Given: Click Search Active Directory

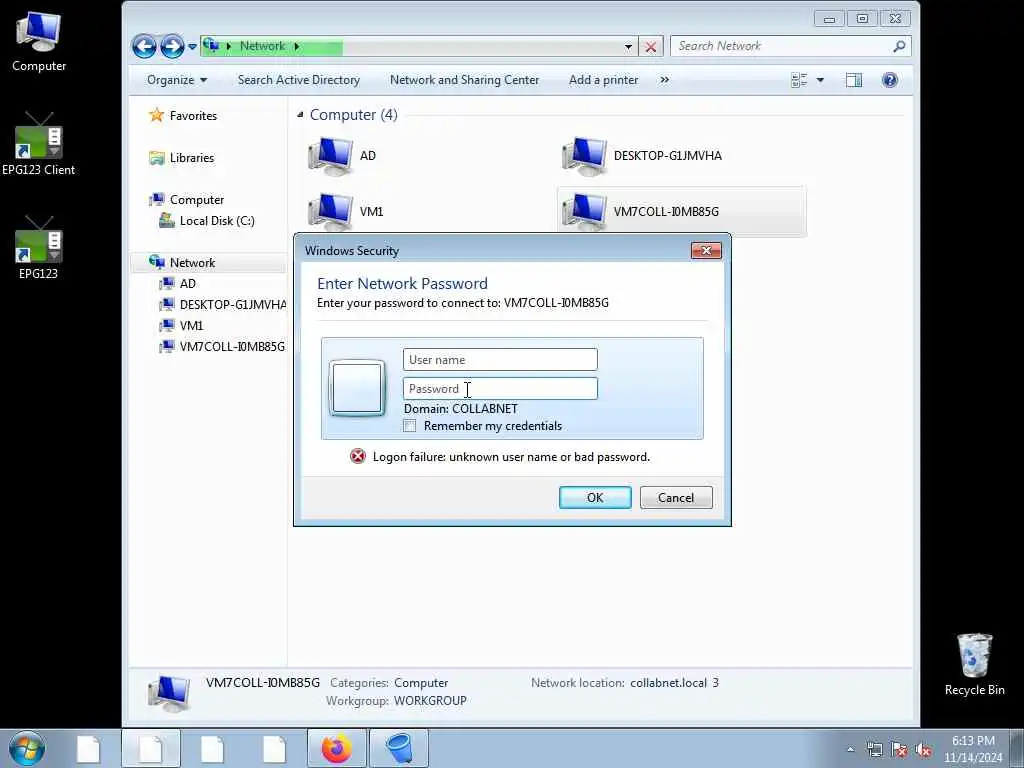Looking at the screenshot, I should coord(298,80).
